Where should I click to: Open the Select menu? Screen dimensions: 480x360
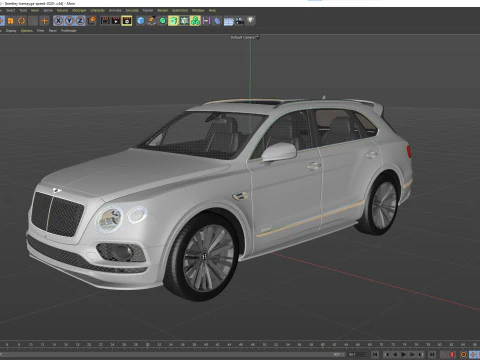click(10, 10)
